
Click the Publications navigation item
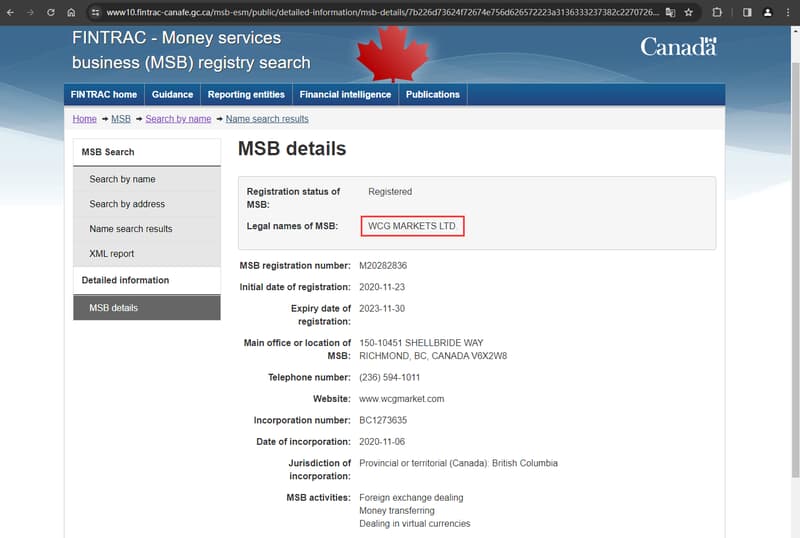[x=433, y=95]
